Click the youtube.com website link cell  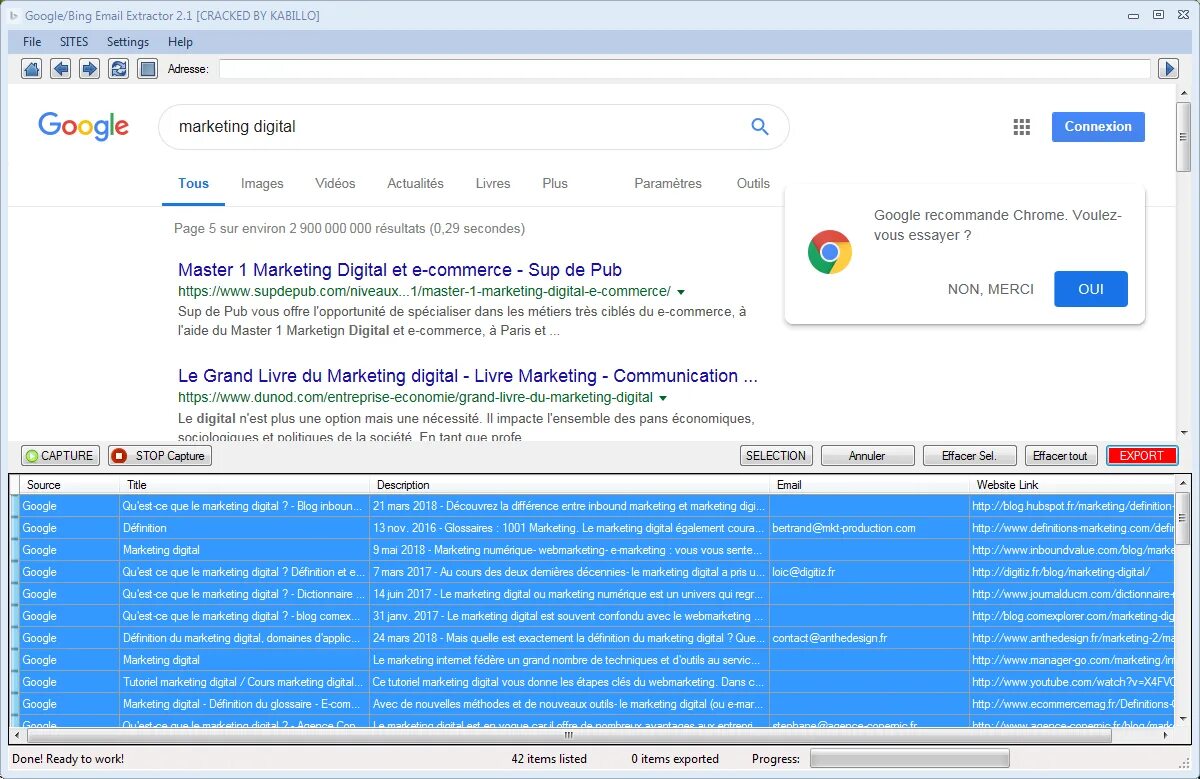[x=1072, y=682]
